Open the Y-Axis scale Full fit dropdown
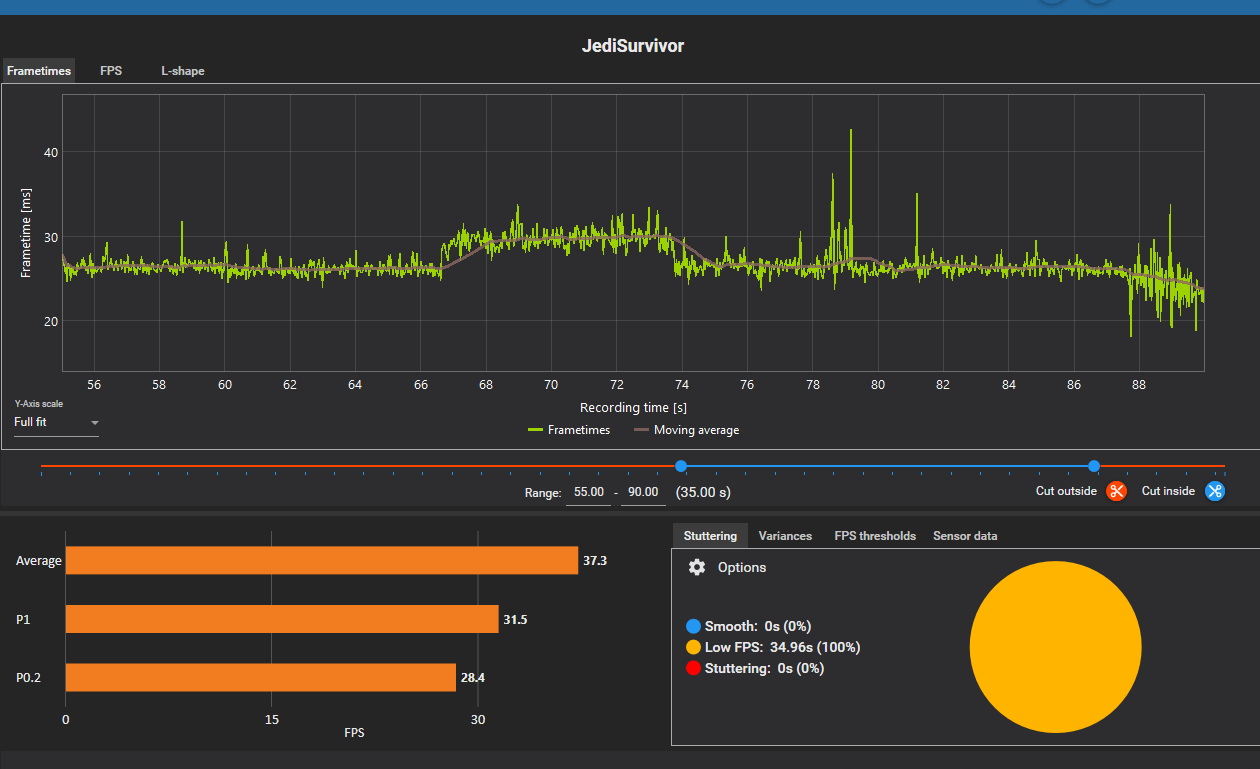1260x769 pixels. (x=56, y=422)
